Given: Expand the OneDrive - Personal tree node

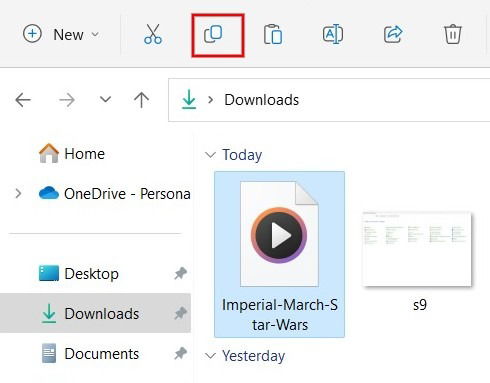Looking at the screenshot, I should 18,193.
